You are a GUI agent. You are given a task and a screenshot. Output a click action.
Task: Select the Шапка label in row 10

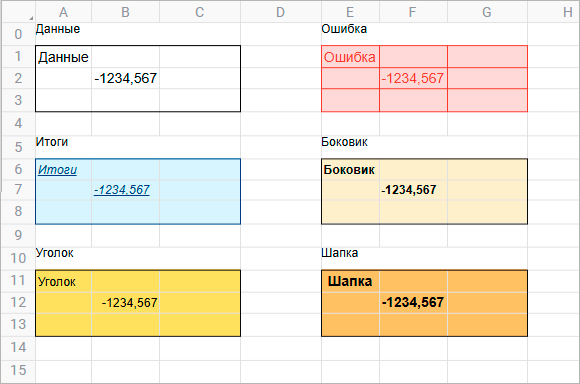[x=340, y=253]
